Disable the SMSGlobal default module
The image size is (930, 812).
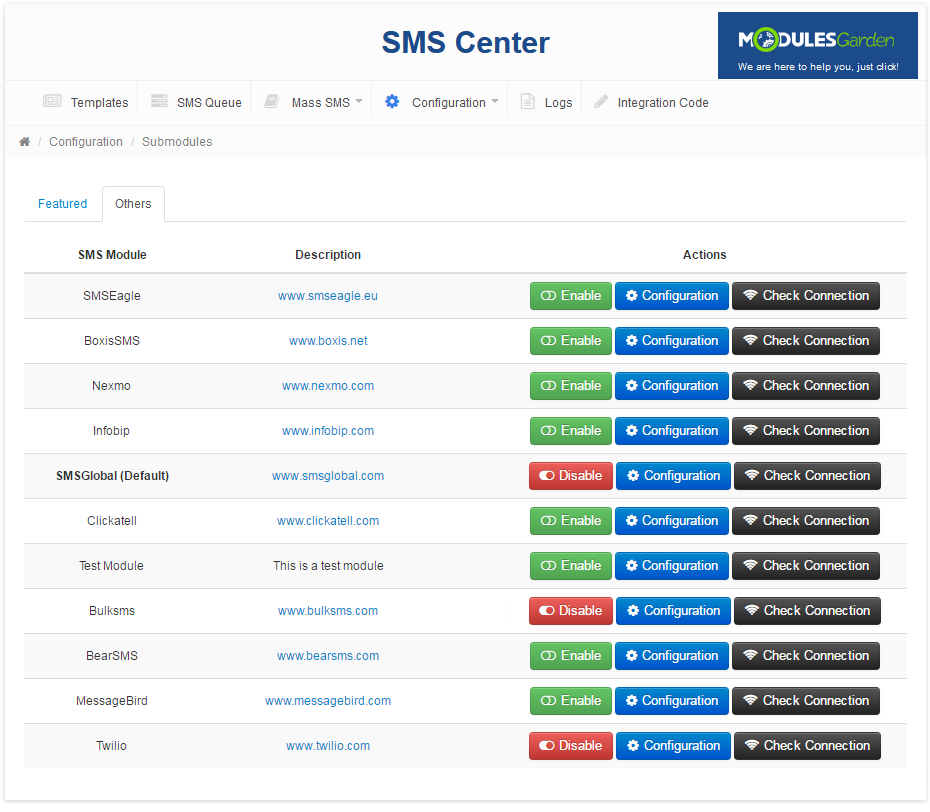click(571, 476)
